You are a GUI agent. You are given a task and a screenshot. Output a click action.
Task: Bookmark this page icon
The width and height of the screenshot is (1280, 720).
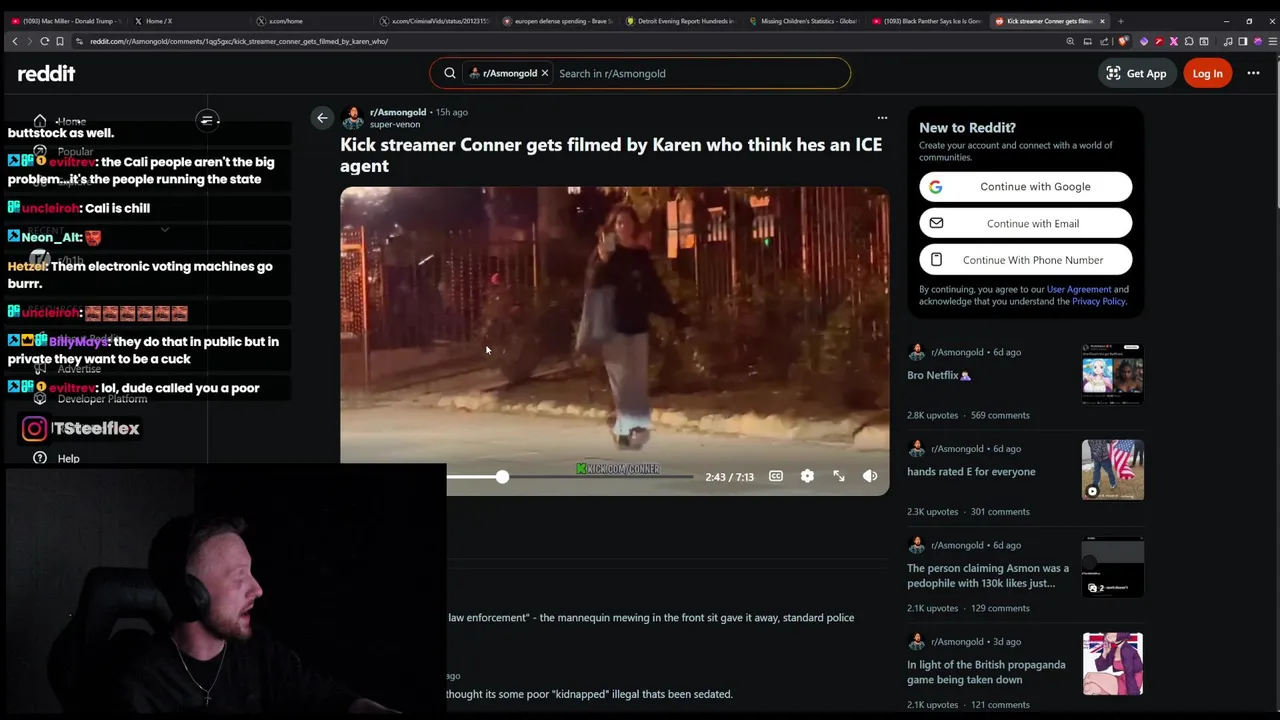point(60,41)
